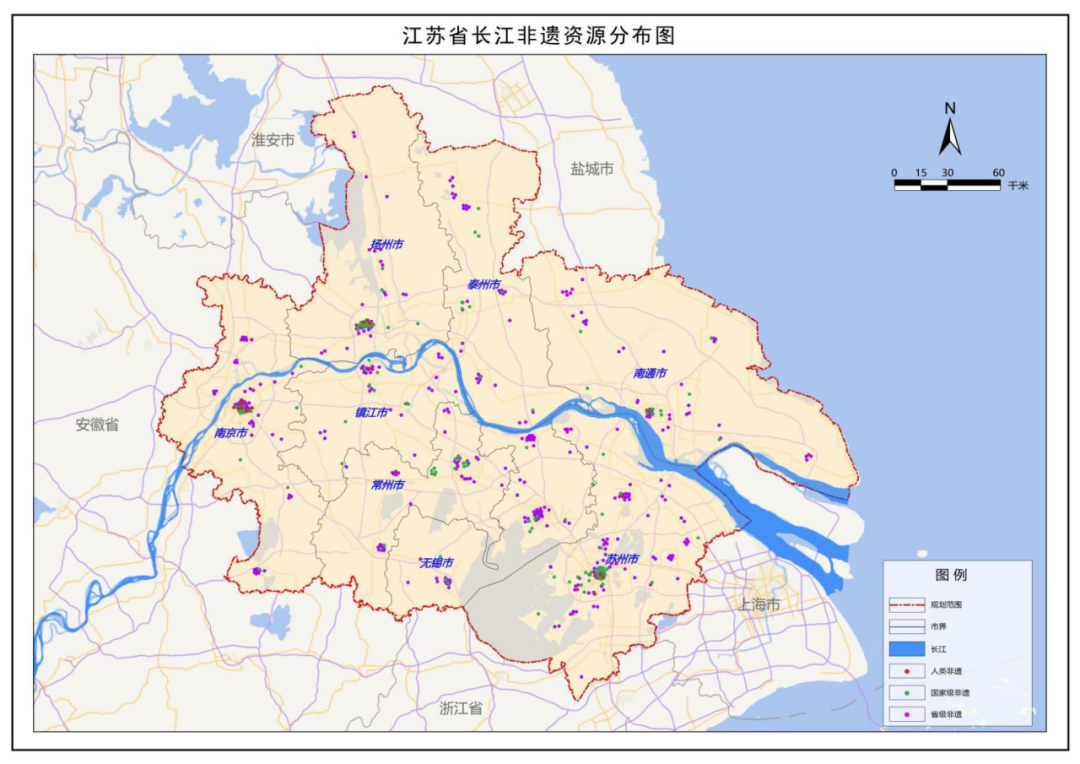Click the 扬州市 city label
Image resolution: width=1080 pixels, height=764 pixels.
[386, 245]
